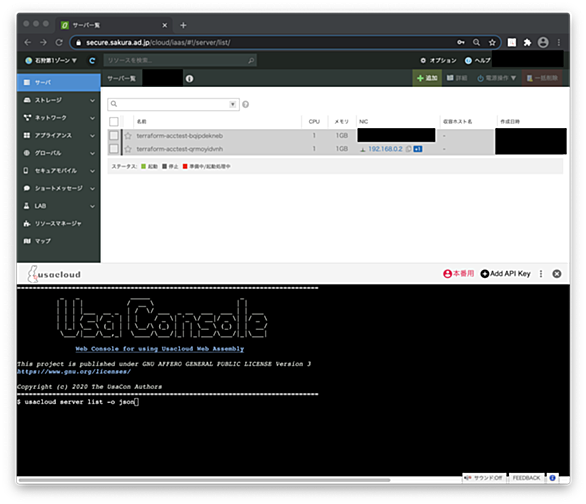Click the refresh icon beside the zone selector

tap(92, 61)
